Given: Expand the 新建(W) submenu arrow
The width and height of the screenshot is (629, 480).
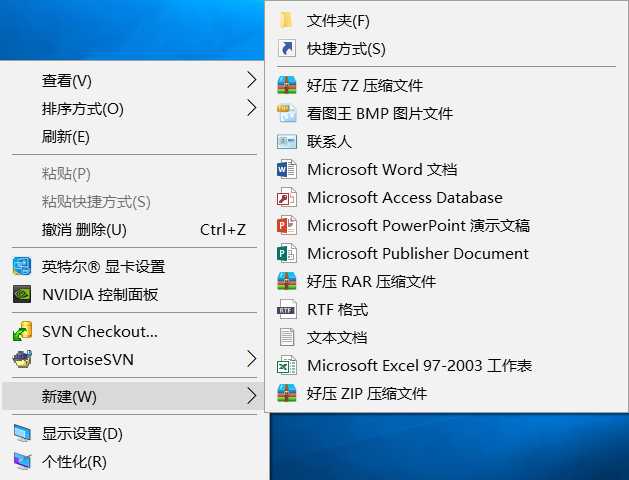Looking at the screenshot, I should [x=251, y=396].
